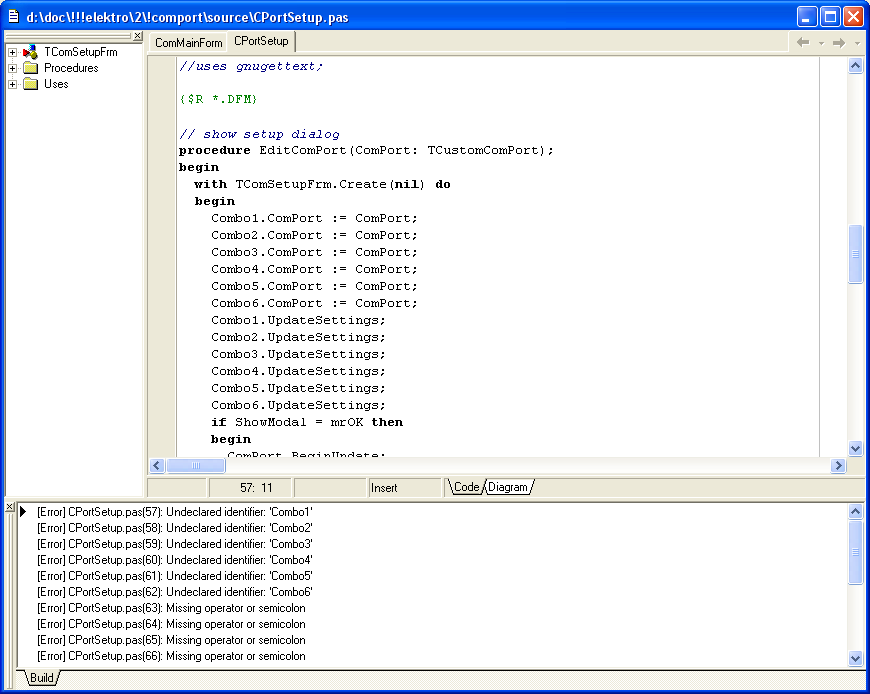Click the current error arrow marker
The height and width of the screenshot is (694, 870).
pos(23,511)
